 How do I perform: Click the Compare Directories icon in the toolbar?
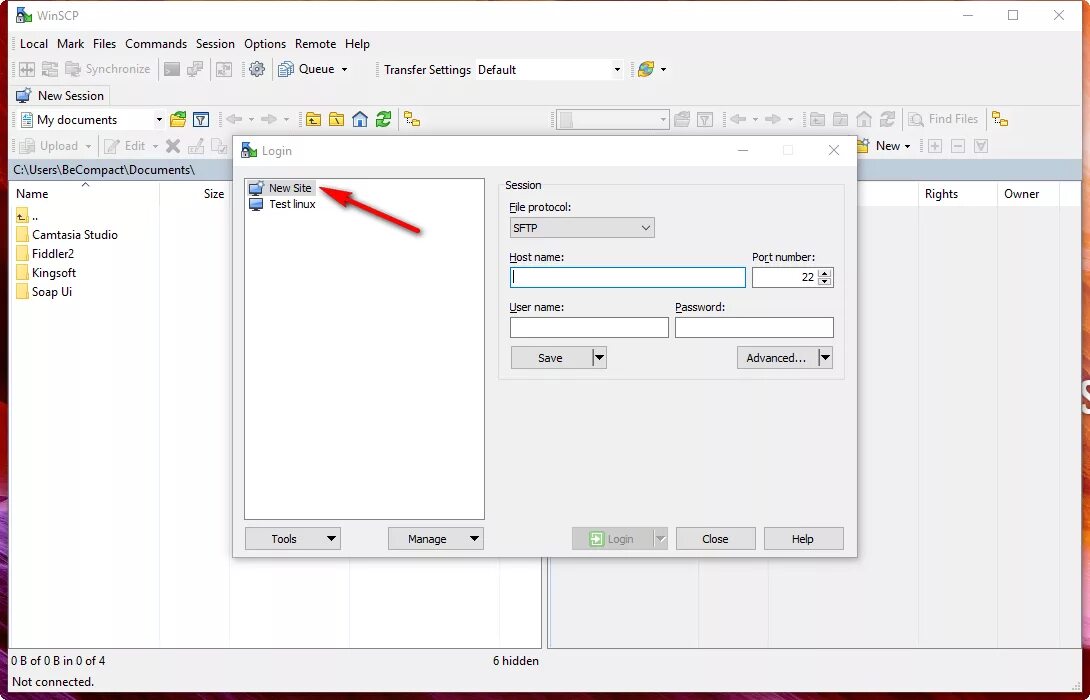tap(26, 69)
